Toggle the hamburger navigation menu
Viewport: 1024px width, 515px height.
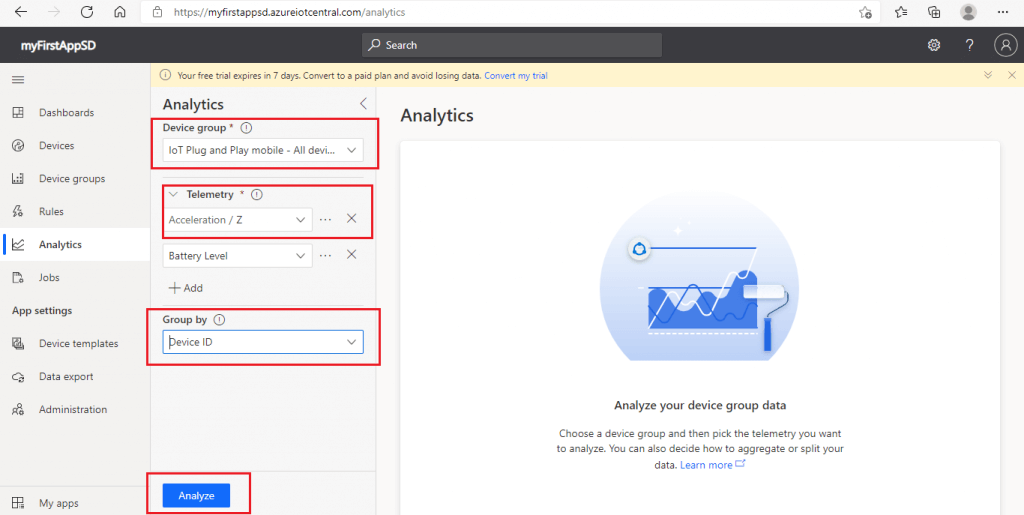(18, 80)
